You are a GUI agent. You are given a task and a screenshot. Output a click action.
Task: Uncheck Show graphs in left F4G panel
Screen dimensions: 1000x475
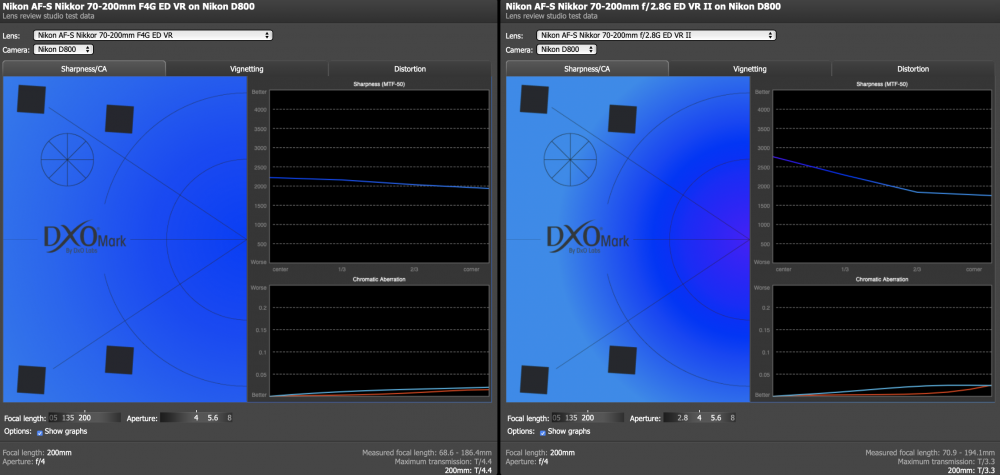tap(40, 432)
